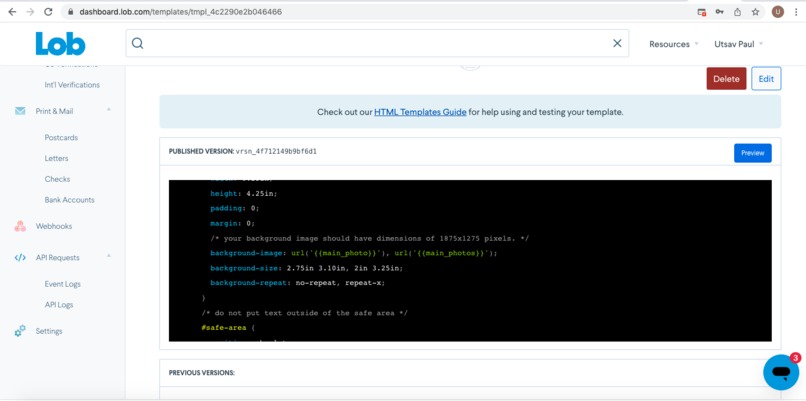Click the background-size code line
This screenshot has width=806, height=401.
pos(307,268)
